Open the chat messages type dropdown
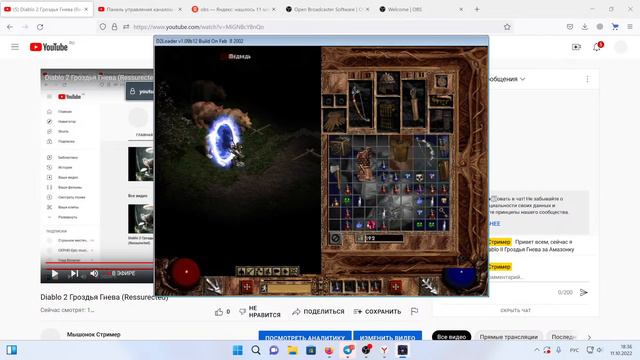640x360 pixels. [x=507, y=79]
